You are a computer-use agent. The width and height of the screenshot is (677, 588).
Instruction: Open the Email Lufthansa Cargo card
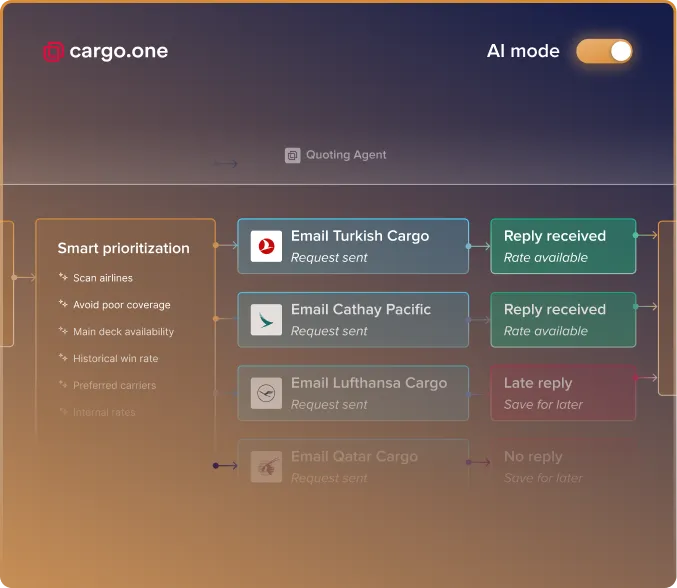click(353, 393)
